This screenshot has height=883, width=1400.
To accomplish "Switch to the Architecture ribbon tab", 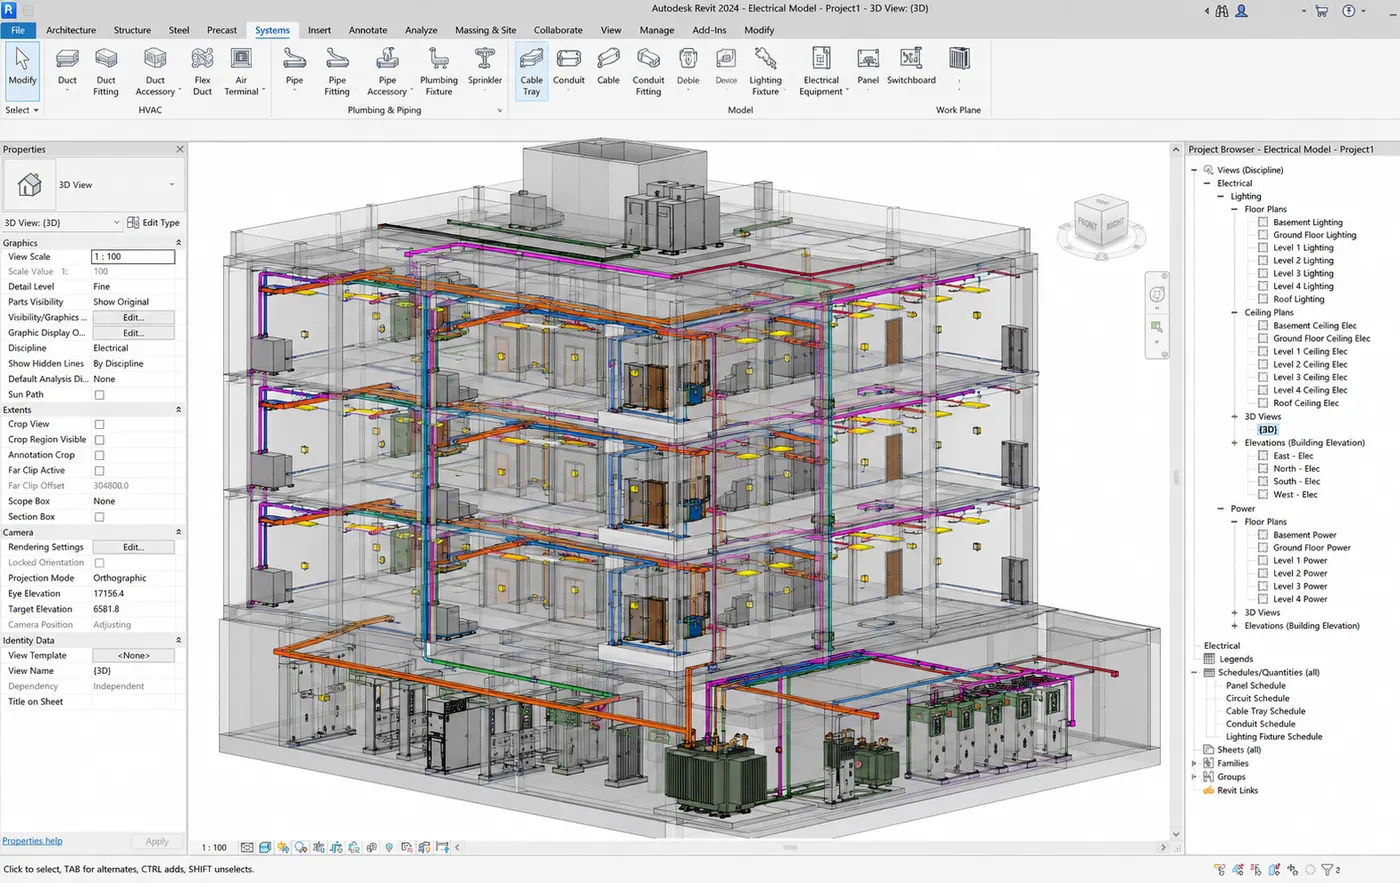I will click(71, 30).
